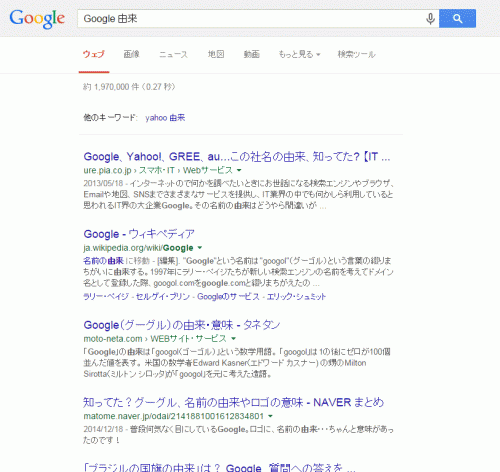
Task: Click the ja.wikipedia.org/wiki/Google URL text
Action: (138, 248)
